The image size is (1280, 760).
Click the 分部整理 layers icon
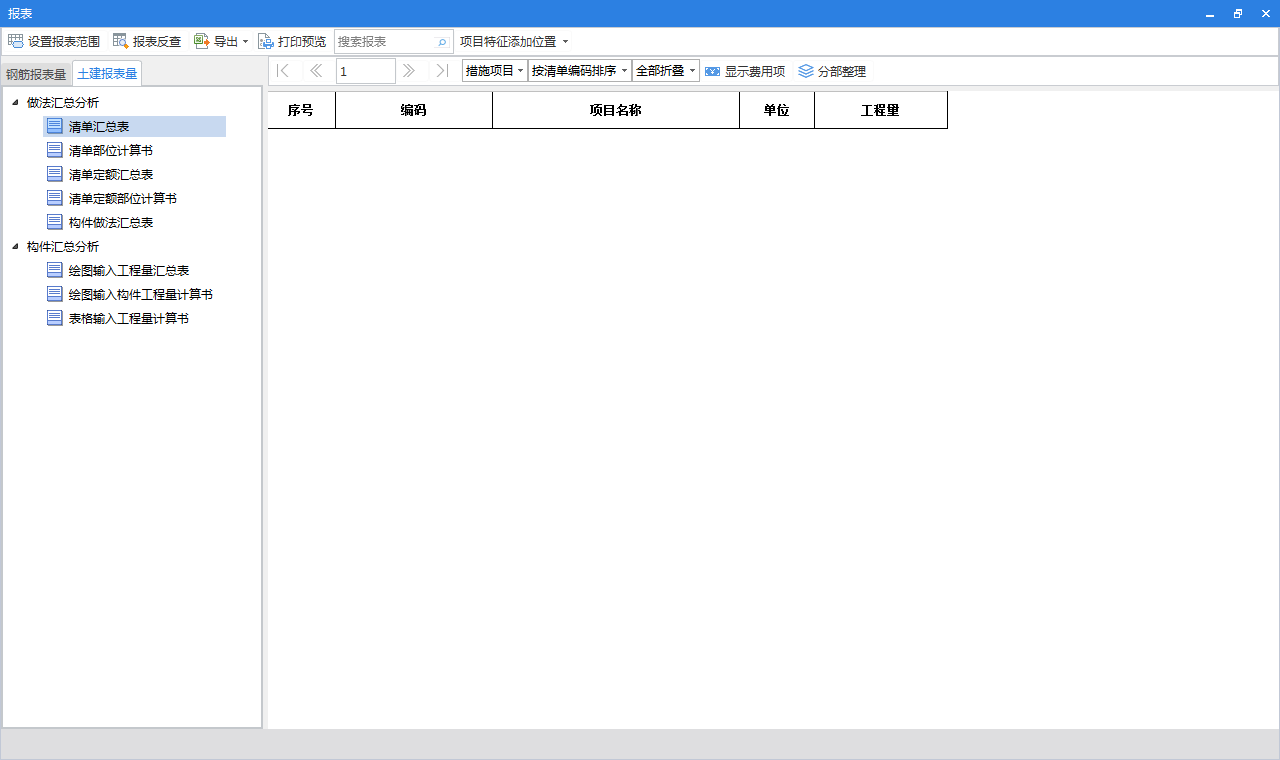click(806, 71)
